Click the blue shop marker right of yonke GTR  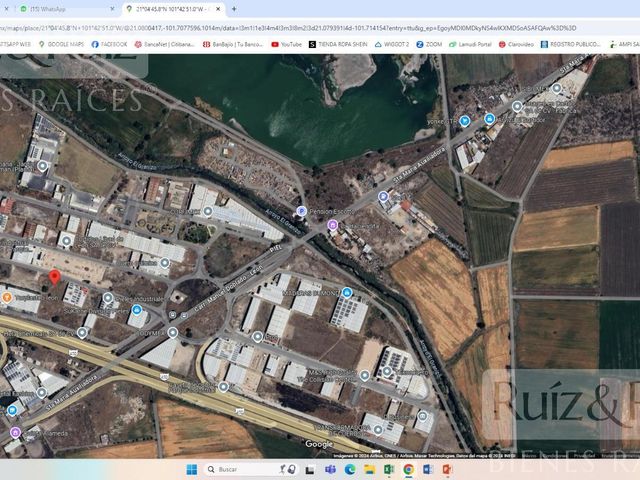(489, 119)
